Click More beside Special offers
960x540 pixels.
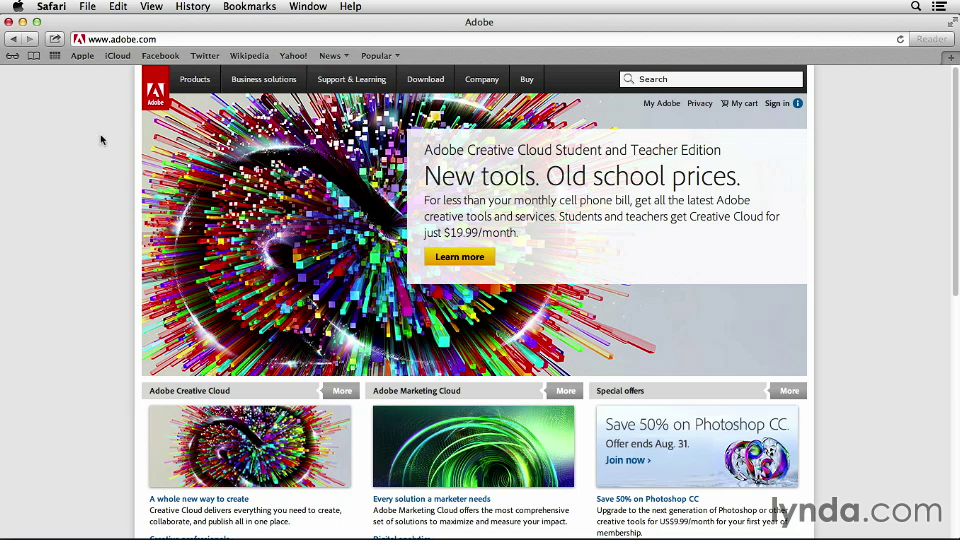click(789, 391)
